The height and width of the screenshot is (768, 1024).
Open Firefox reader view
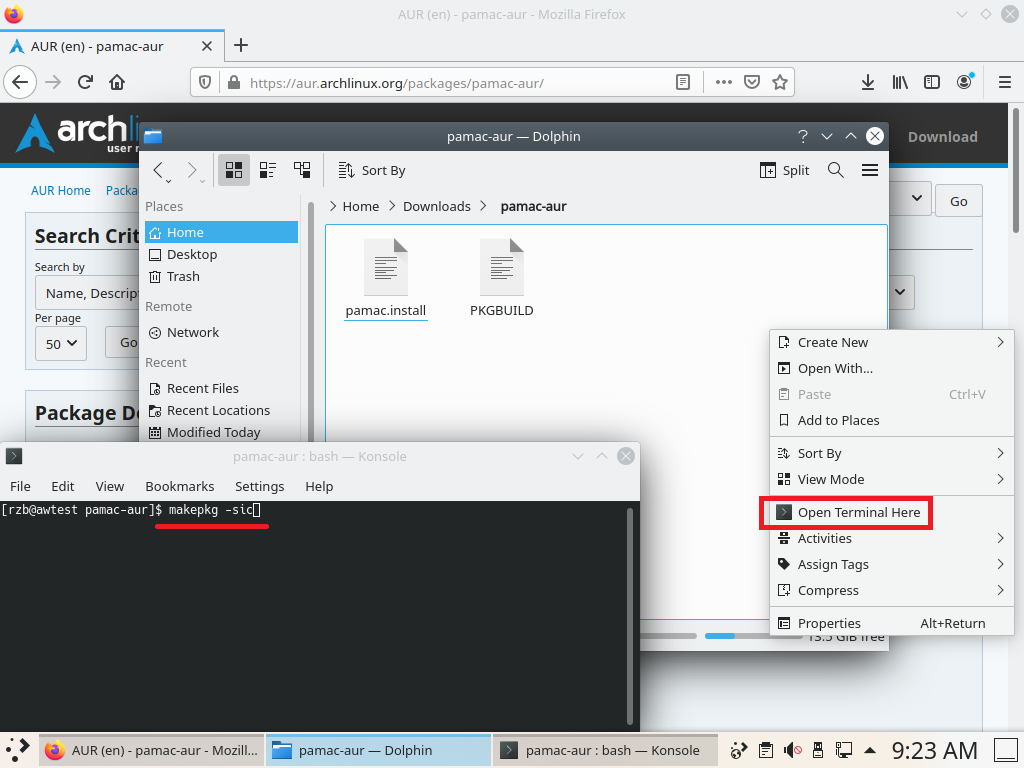tap(682, 82)
